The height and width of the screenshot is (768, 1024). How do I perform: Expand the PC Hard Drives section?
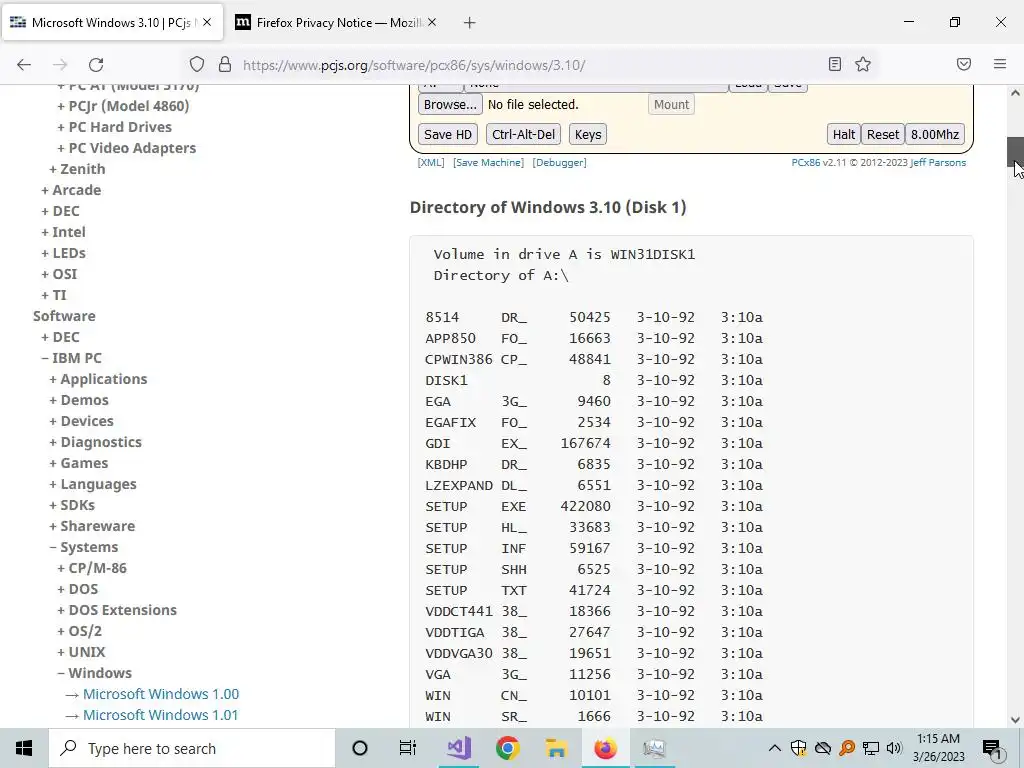pyautogui.click(x=114, y=127)
